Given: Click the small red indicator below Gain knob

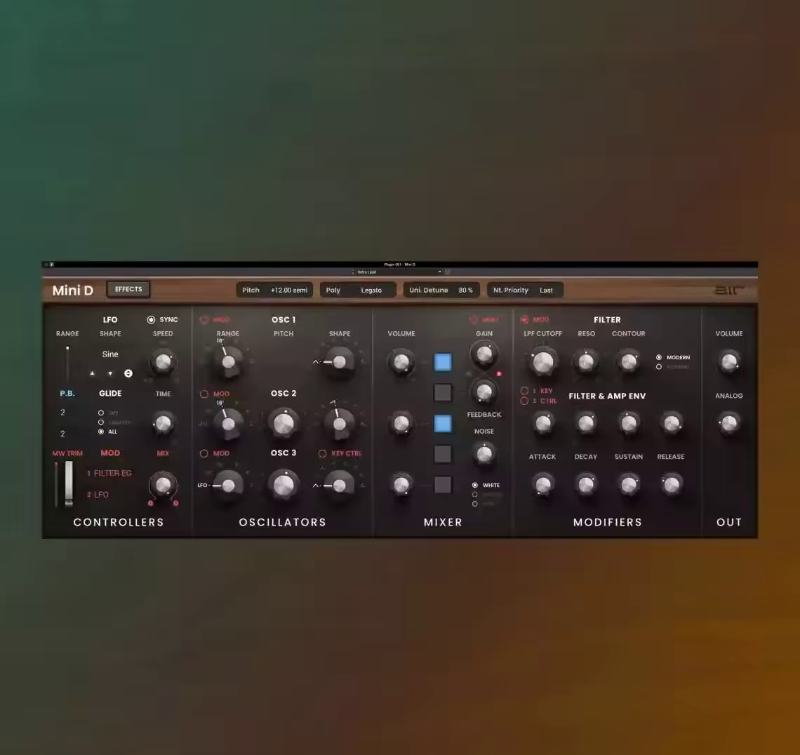Looking at the screenshot, I should 499,374.
